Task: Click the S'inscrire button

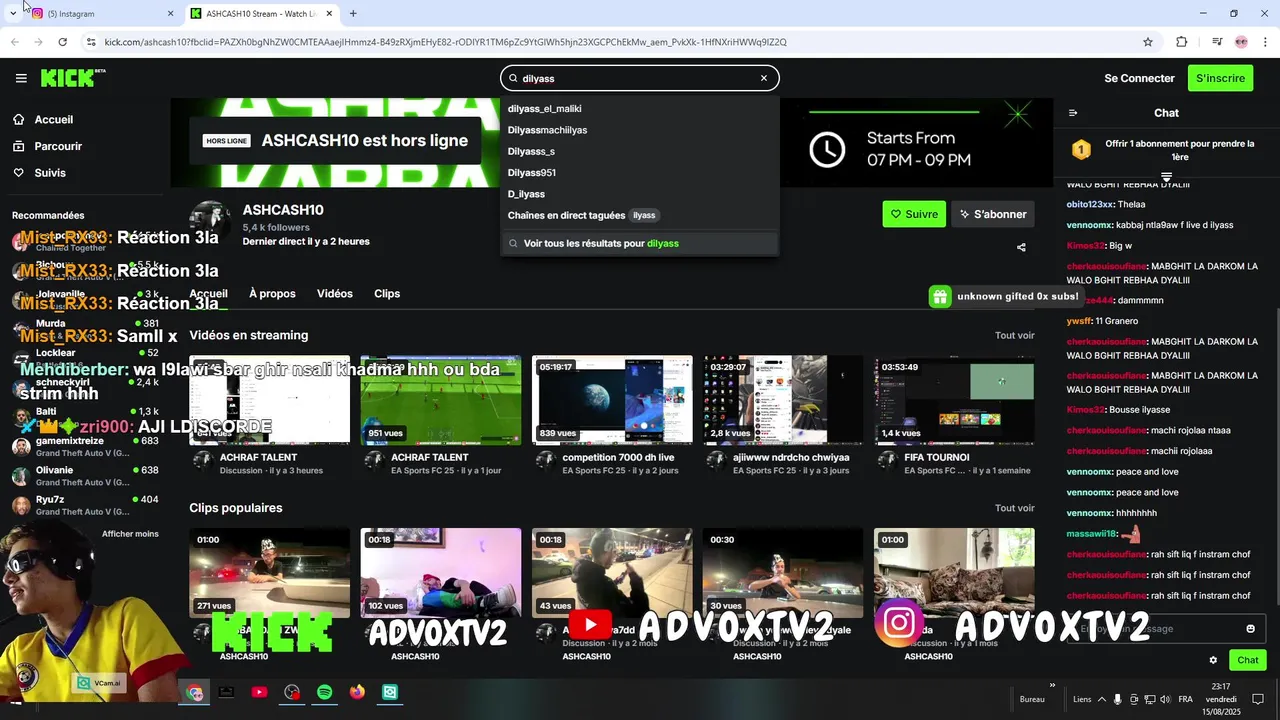Action: coord(1220,78)
